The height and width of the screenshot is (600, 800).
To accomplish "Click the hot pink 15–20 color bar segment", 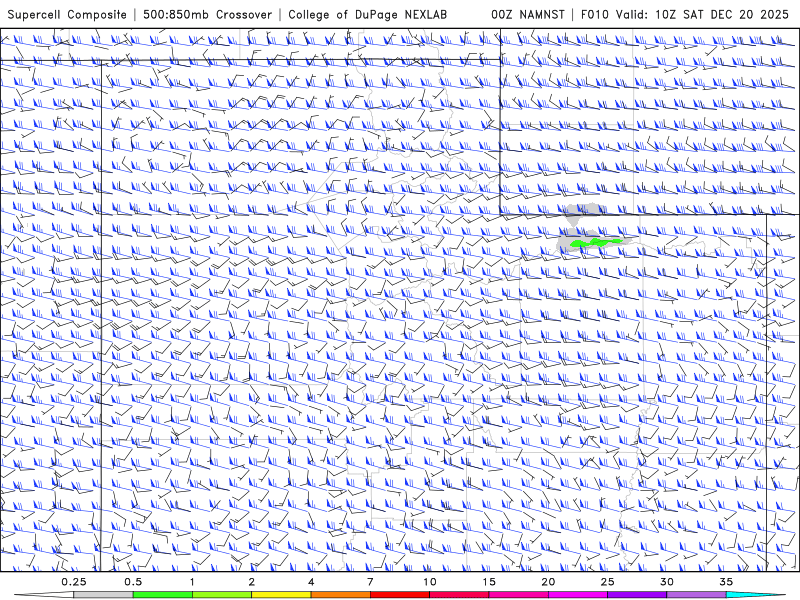I will pyautogui.click(x=518, y=595).
